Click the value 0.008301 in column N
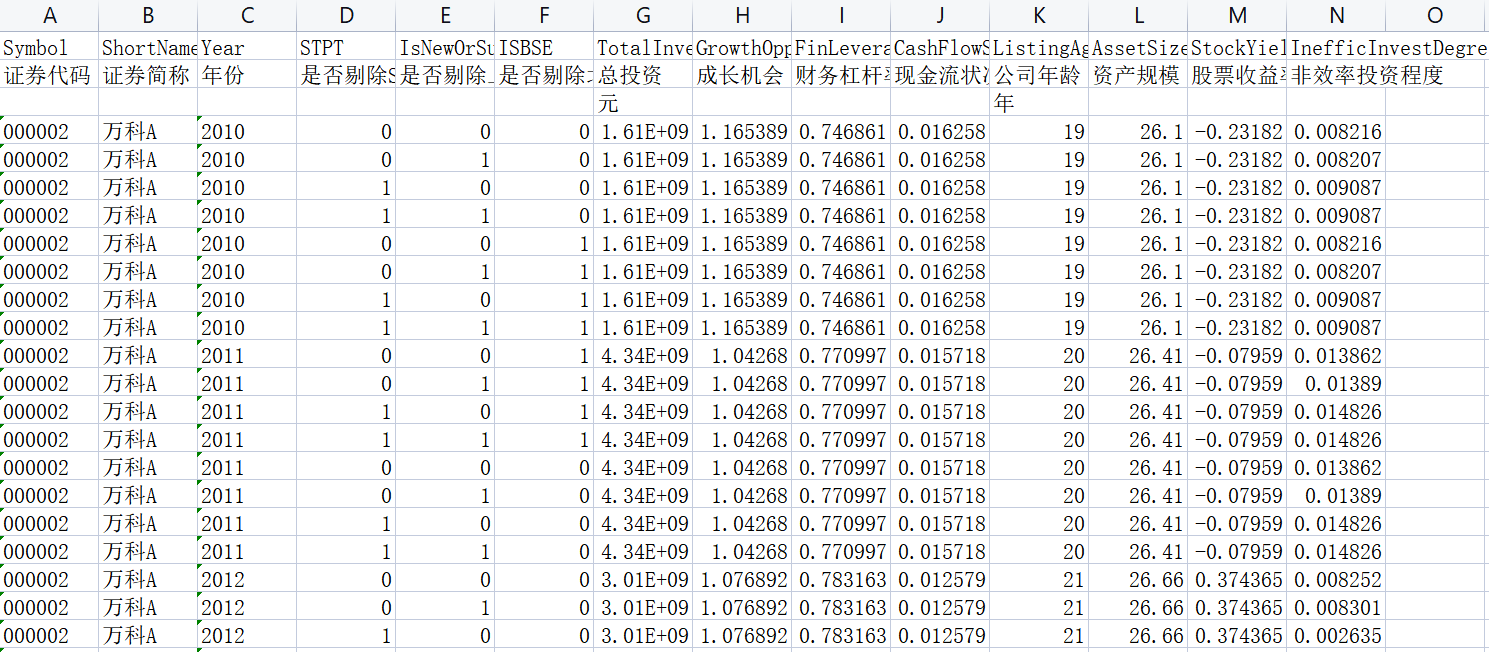Image resolution: width=1489 pixels, height=652 pixels. coord(1337,608)
